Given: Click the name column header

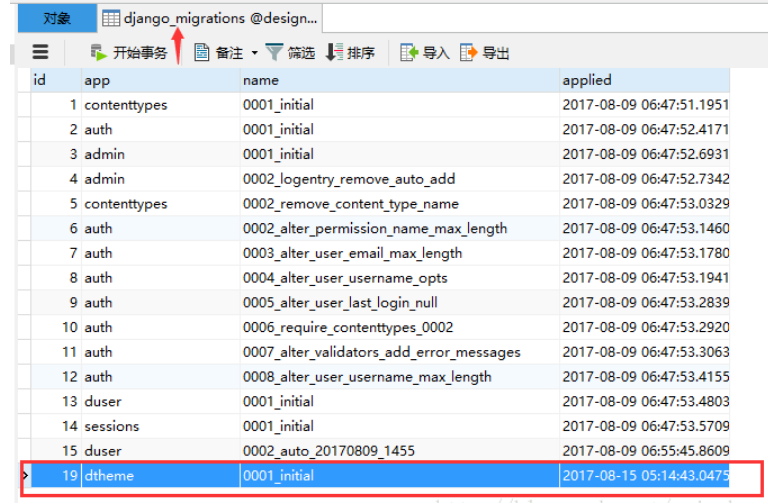Looking at the screenshot, I should click(x=400, y=80).
